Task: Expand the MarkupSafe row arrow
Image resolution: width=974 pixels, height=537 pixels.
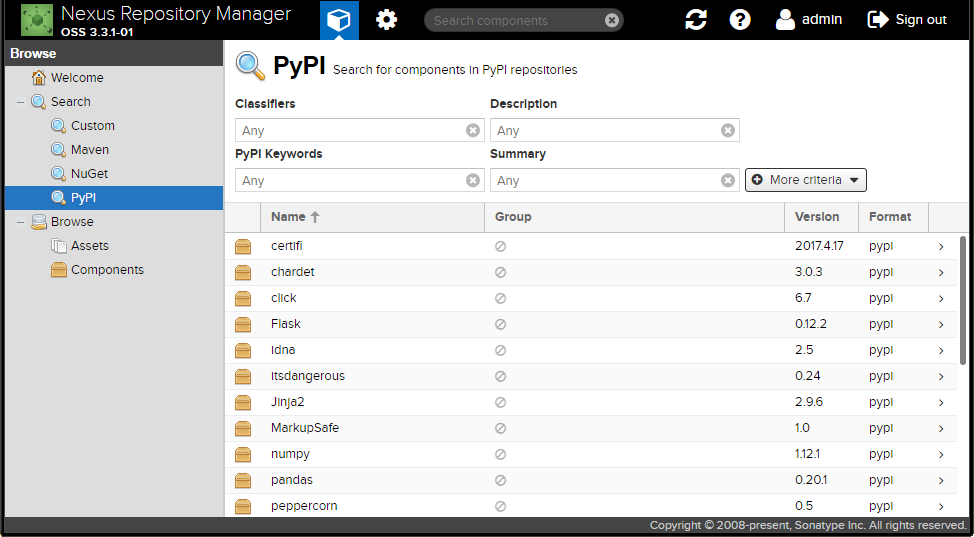Action: click(x=941, y=429)
